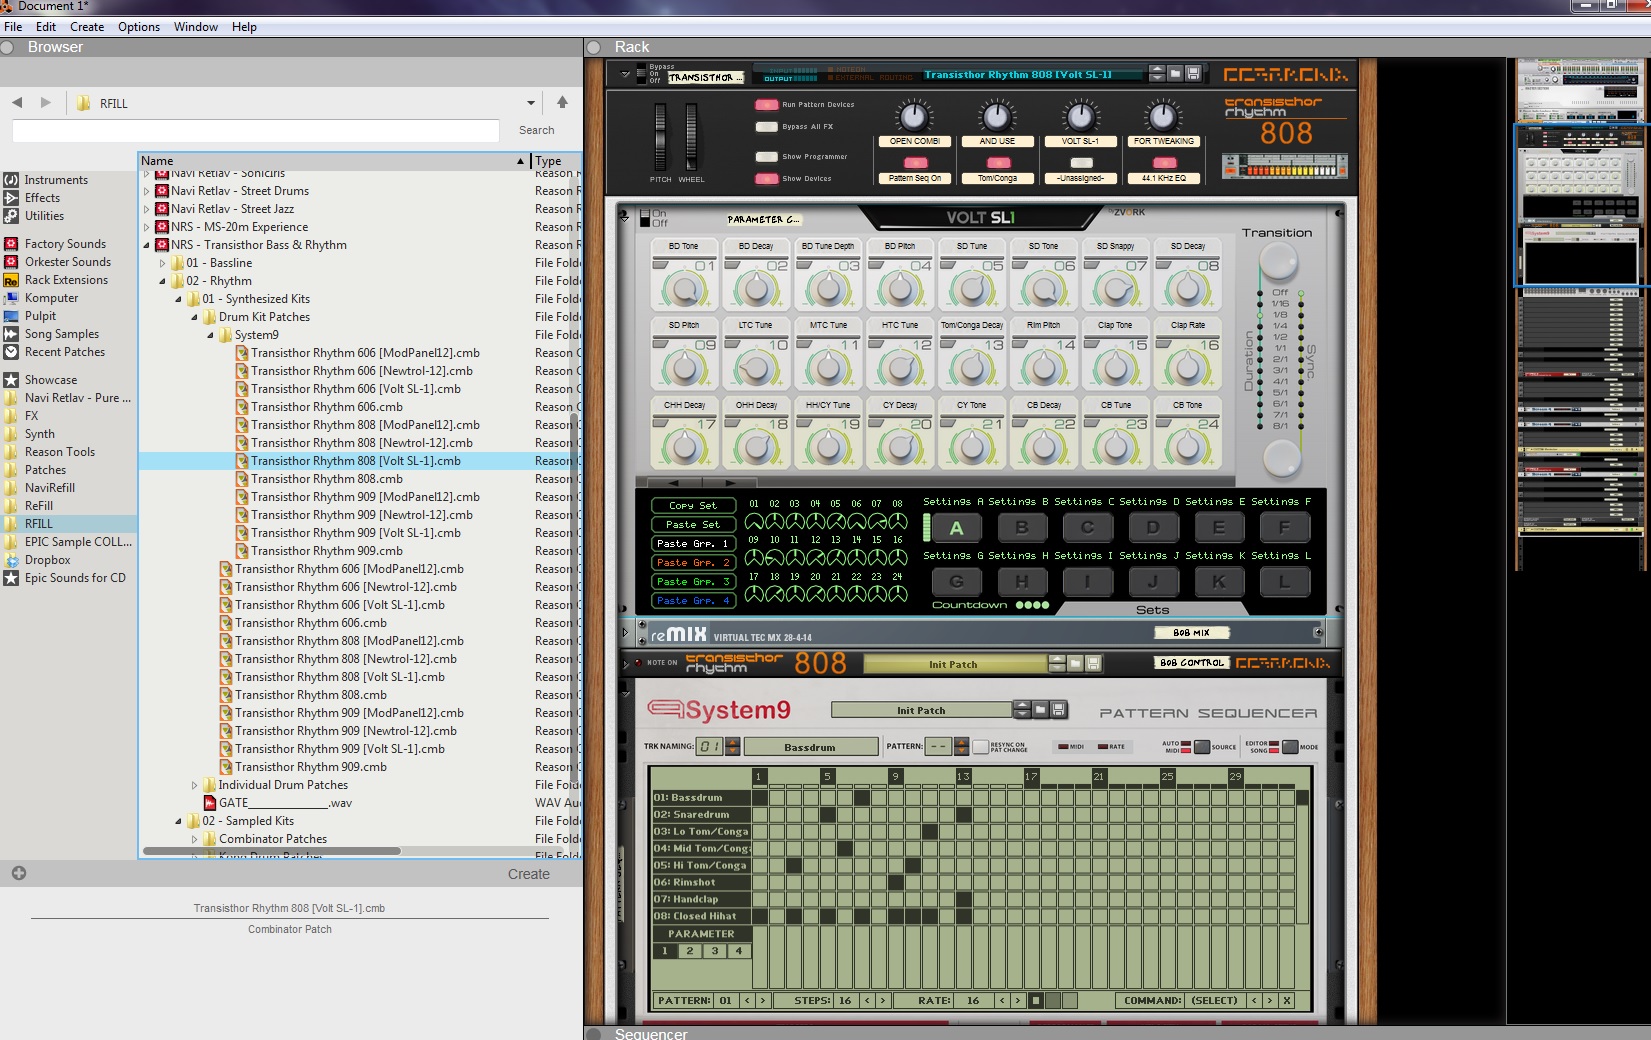This screenshot has width=1651, height=1040.
Task: Toggle the 44.1 KHz EQ button
Action: [1164, 163]
